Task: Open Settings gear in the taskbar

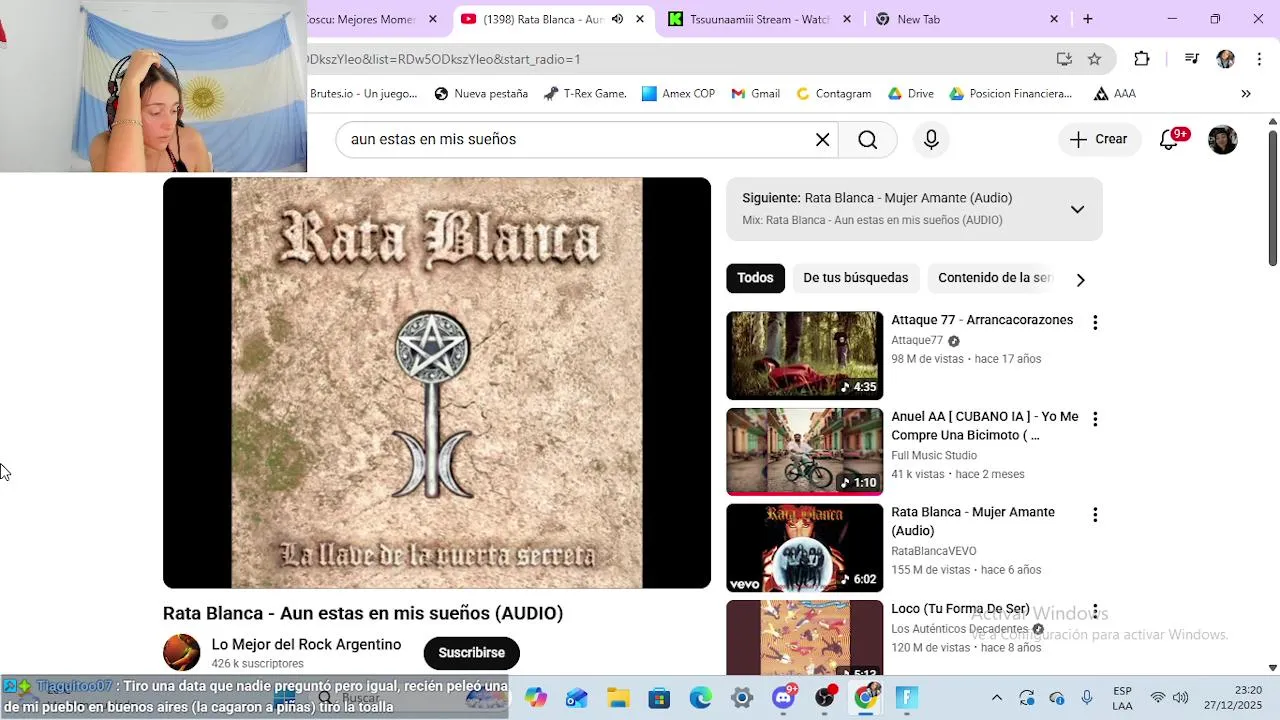Action: tap(741, 698)
